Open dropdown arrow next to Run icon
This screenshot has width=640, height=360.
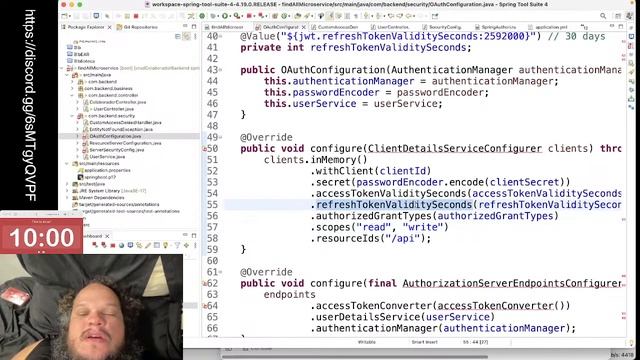pyautogui.click(x=231, y=16)
